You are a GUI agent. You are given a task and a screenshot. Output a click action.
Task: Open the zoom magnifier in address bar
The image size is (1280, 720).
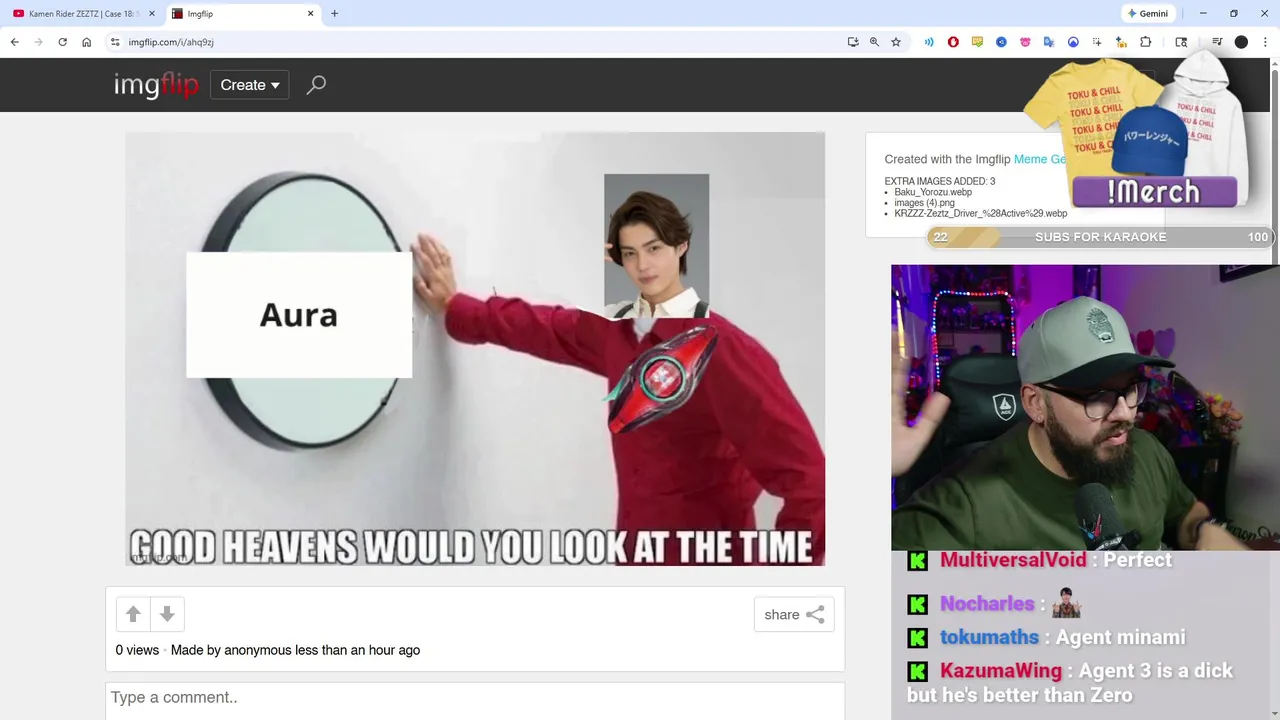874,42
